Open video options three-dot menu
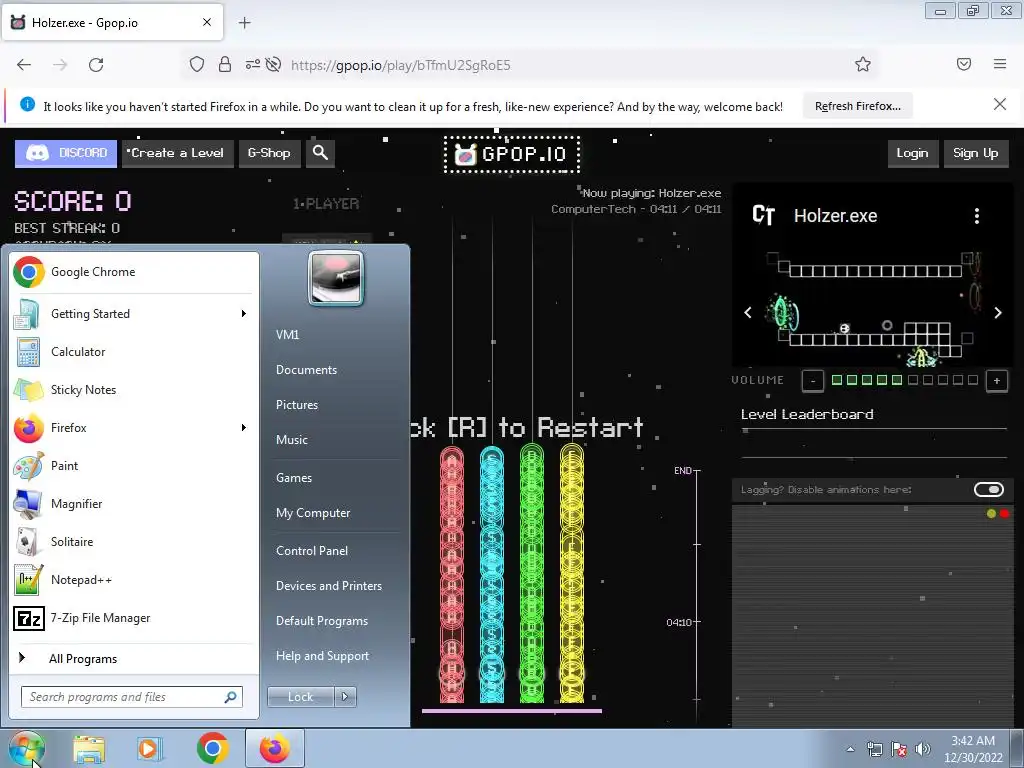Viewport: 1024px width, 768px height. point(977,216)
